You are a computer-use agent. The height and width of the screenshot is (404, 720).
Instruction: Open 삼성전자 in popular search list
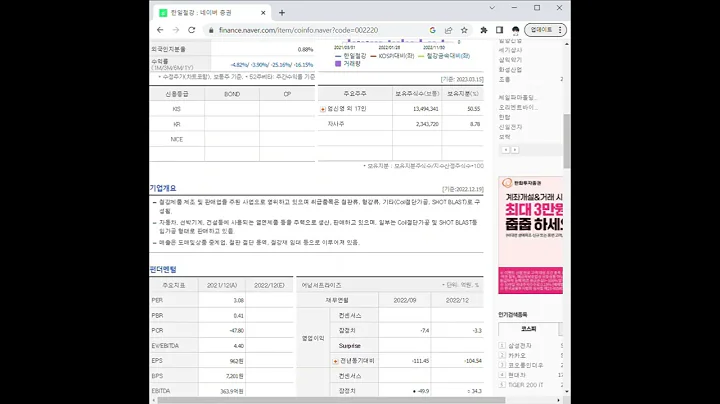pos(519,346)
